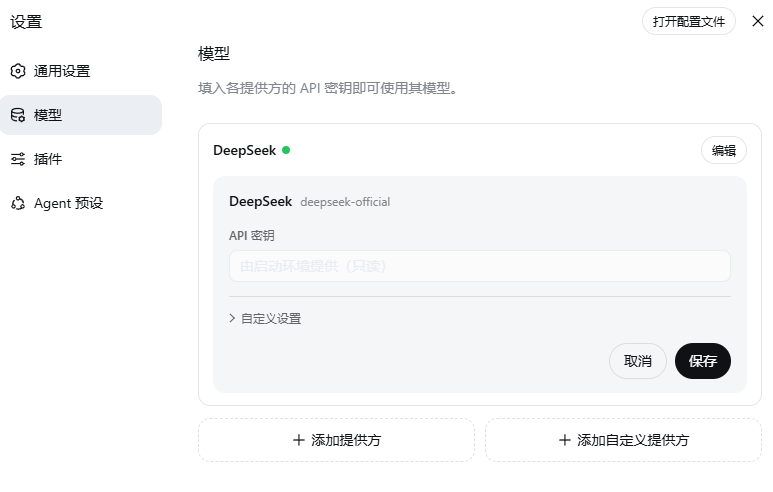Click the 设置 dialog title
Screen dimensions: 773x492
(26, 22)
